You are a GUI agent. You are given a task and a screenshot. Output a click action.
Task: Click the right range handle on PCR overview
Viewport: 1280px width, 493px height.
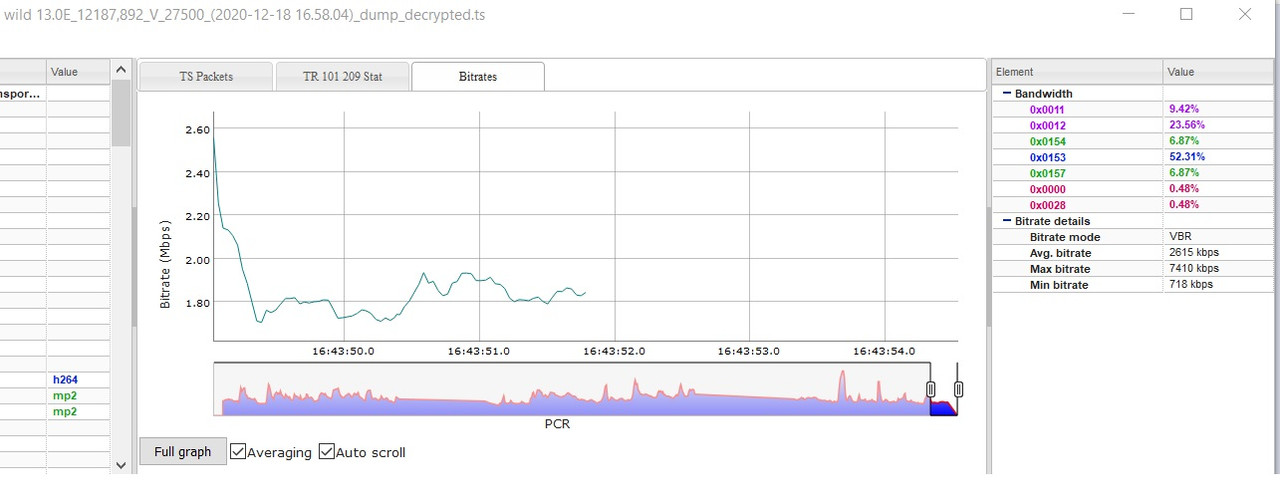click(958, 390)
